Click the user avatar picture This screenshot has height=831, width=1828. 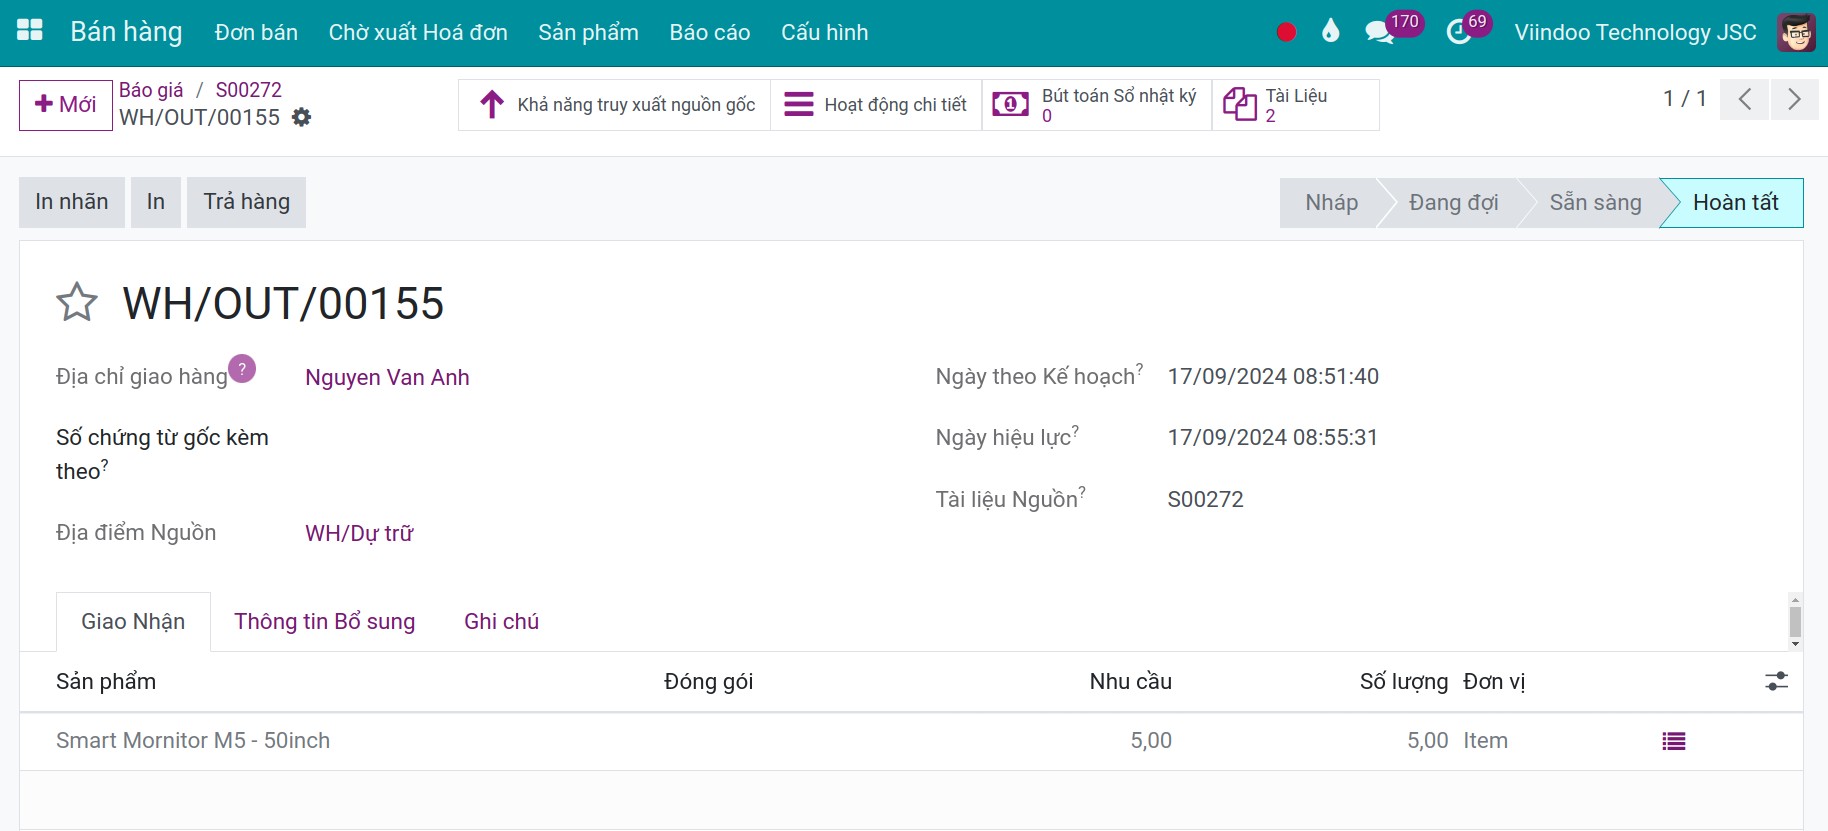(1796, 32)
